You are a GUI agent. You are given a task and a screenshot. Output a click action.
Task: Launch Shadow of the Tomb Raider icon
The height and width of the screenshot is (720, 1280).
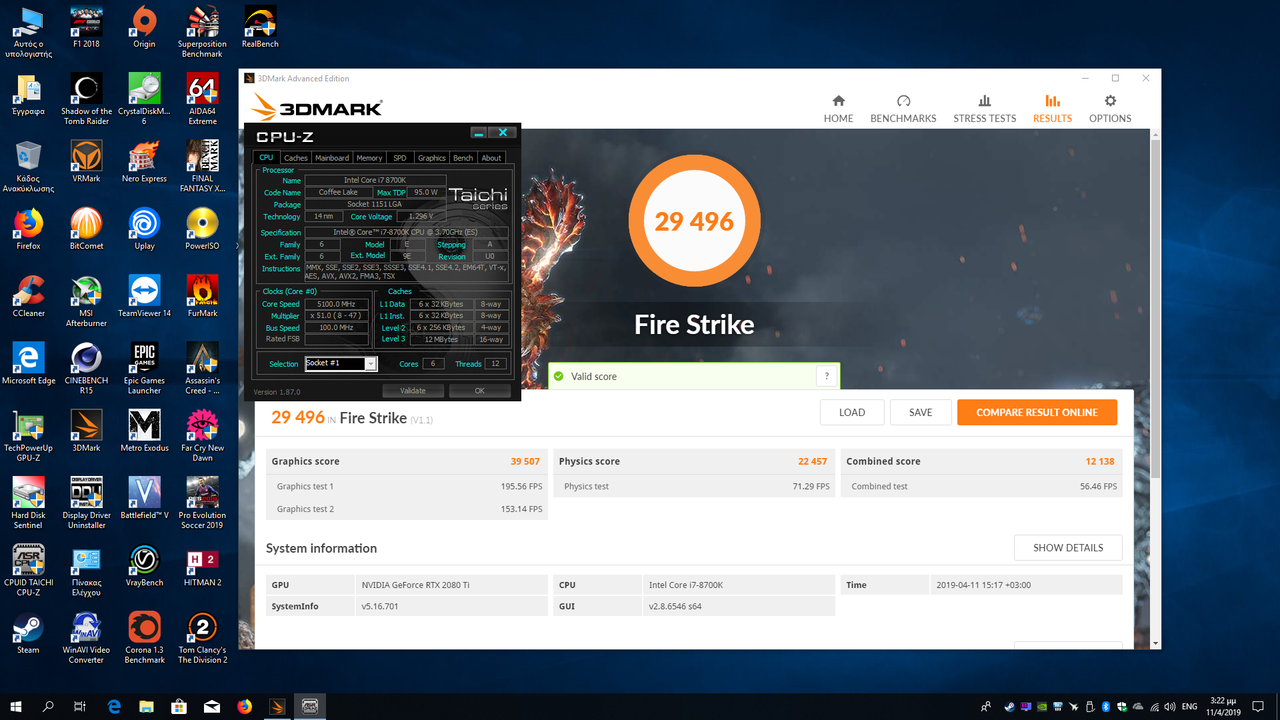(x=86, y=99)
